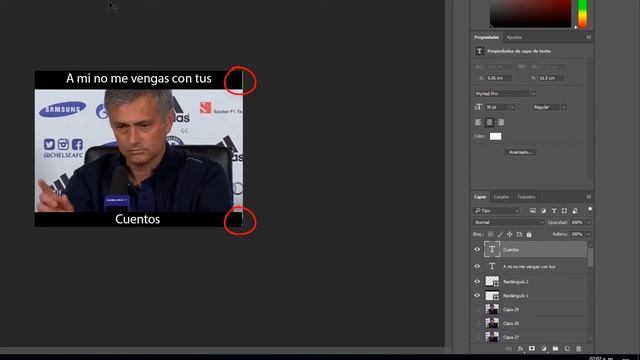Show the Capa 27 layer

click(477, 337)
